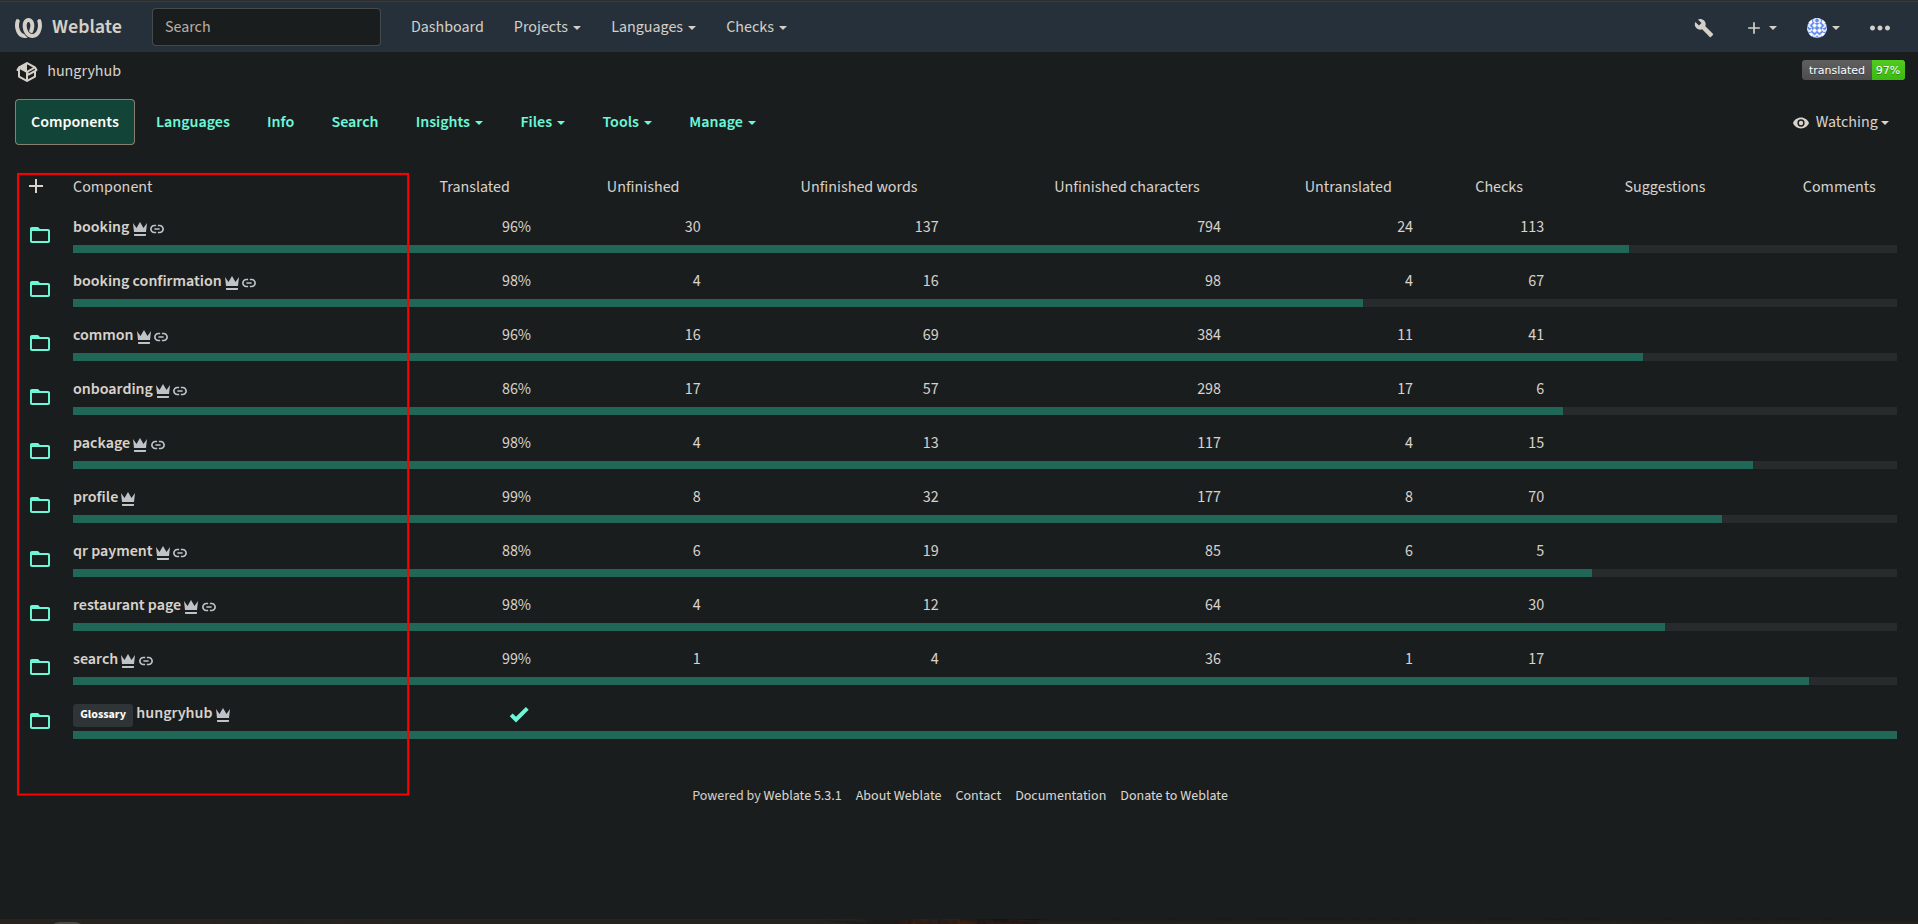Click the link icon next to onboarding
1918x924 pixels.
pos(180,391)
